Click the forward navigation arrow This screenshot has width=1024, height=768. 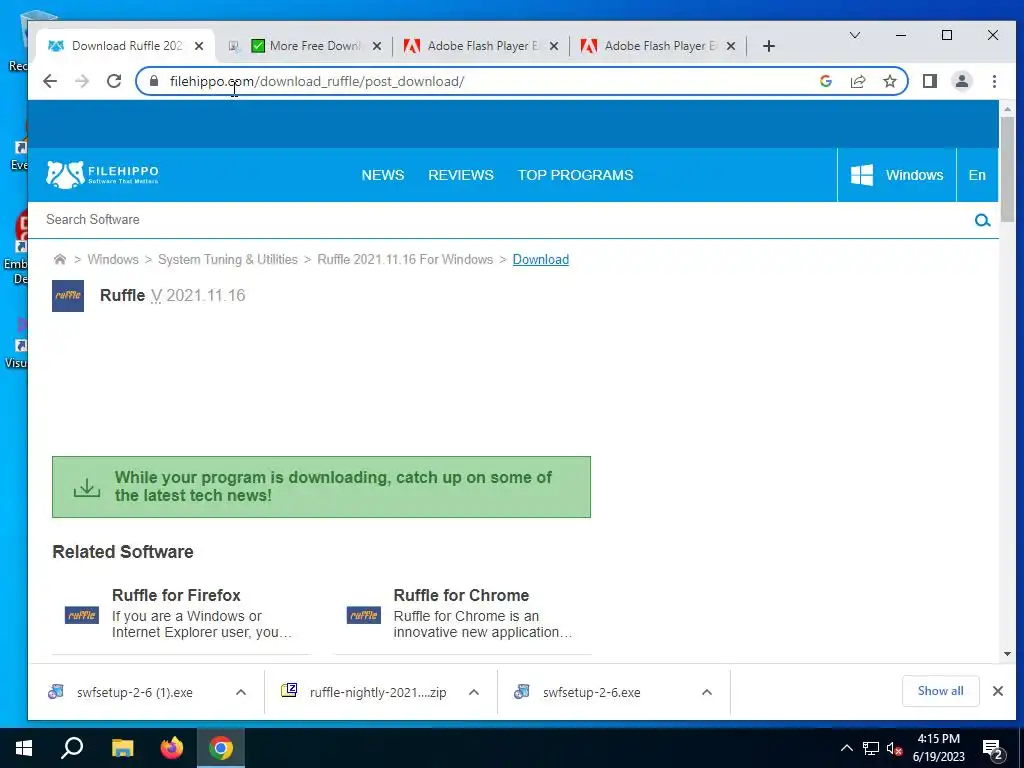click(x=82, y=81)
